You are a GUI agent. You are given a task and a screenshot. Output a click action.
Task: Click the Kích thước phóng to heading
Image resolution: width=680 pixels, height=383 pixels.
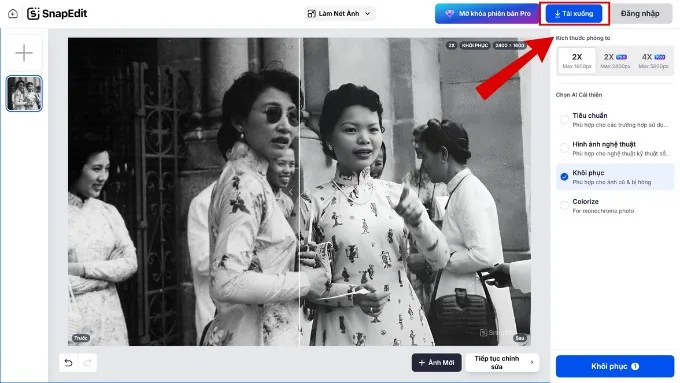click(x=583, y=38)
